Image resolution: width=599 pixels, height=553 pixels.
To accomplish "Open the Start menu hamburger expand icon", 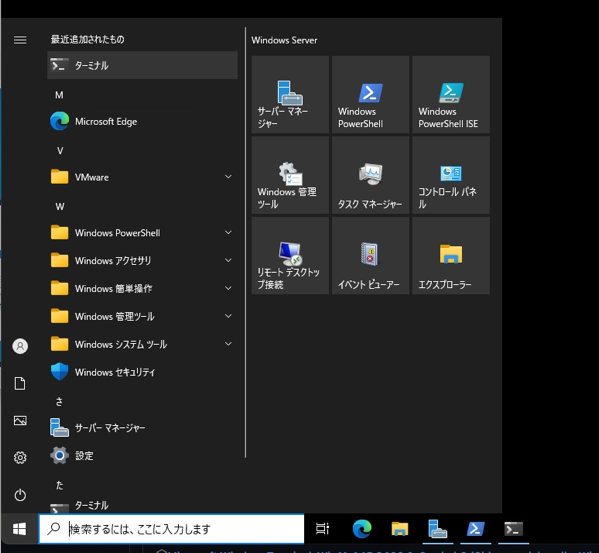I will pos(20,40).
